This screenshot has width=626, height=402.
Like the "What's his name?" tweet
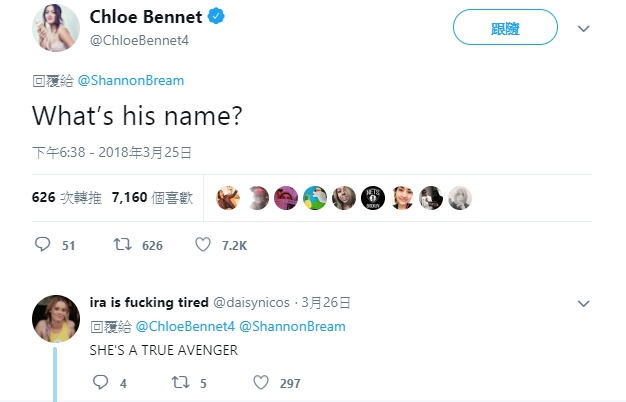point(203,244)
